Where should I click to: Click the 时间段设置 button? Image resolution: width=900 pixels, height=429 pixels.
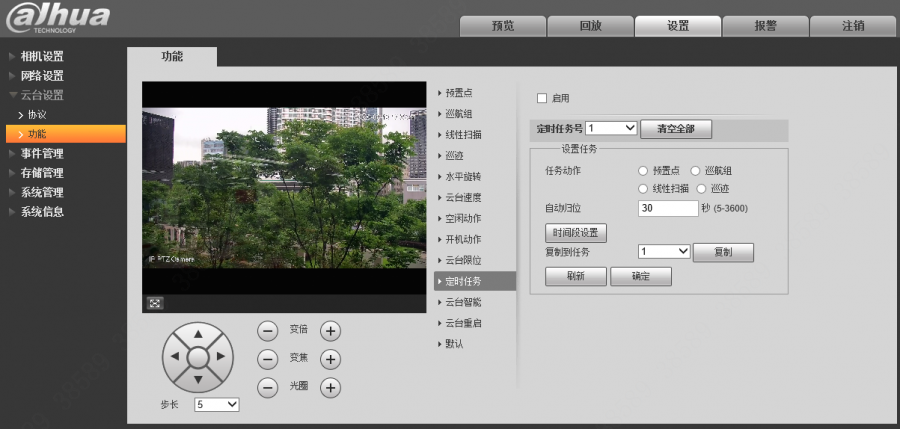[576, 233]
